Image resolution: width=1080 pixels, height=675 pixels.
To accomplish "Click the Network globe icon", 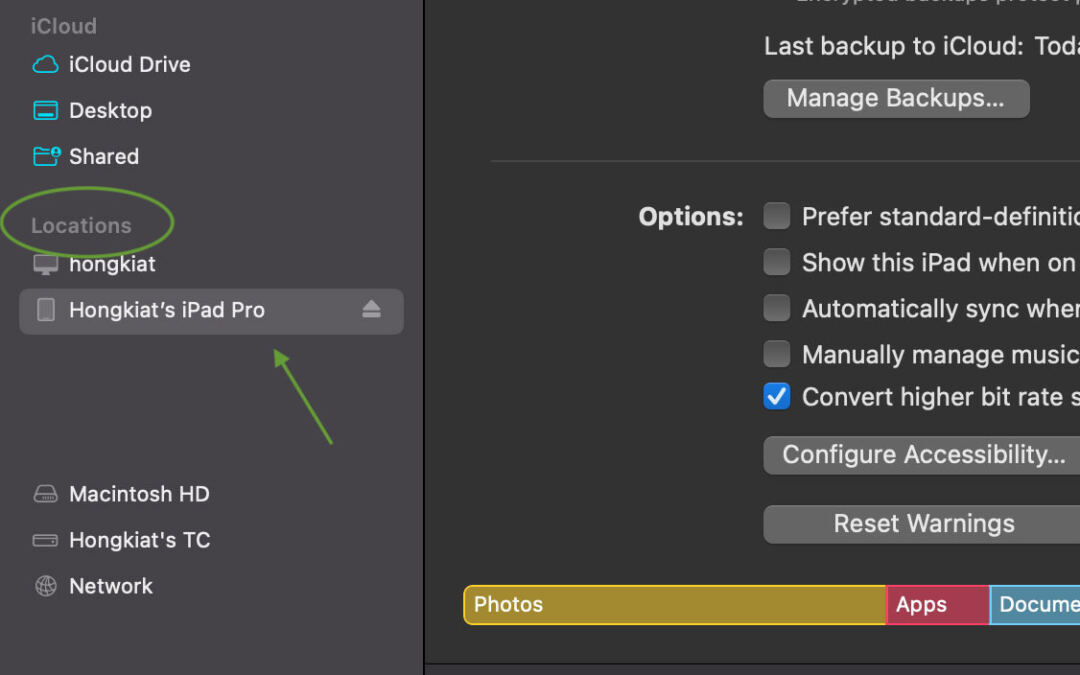I will [x=46, y=586].
